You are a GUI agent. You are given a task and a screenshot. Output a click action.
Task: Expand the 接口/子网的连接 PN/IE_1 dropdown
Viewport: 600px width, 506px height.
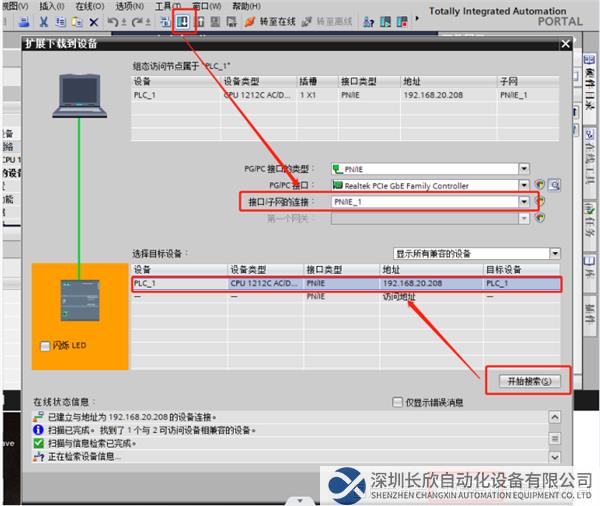(x=524, y=201)
